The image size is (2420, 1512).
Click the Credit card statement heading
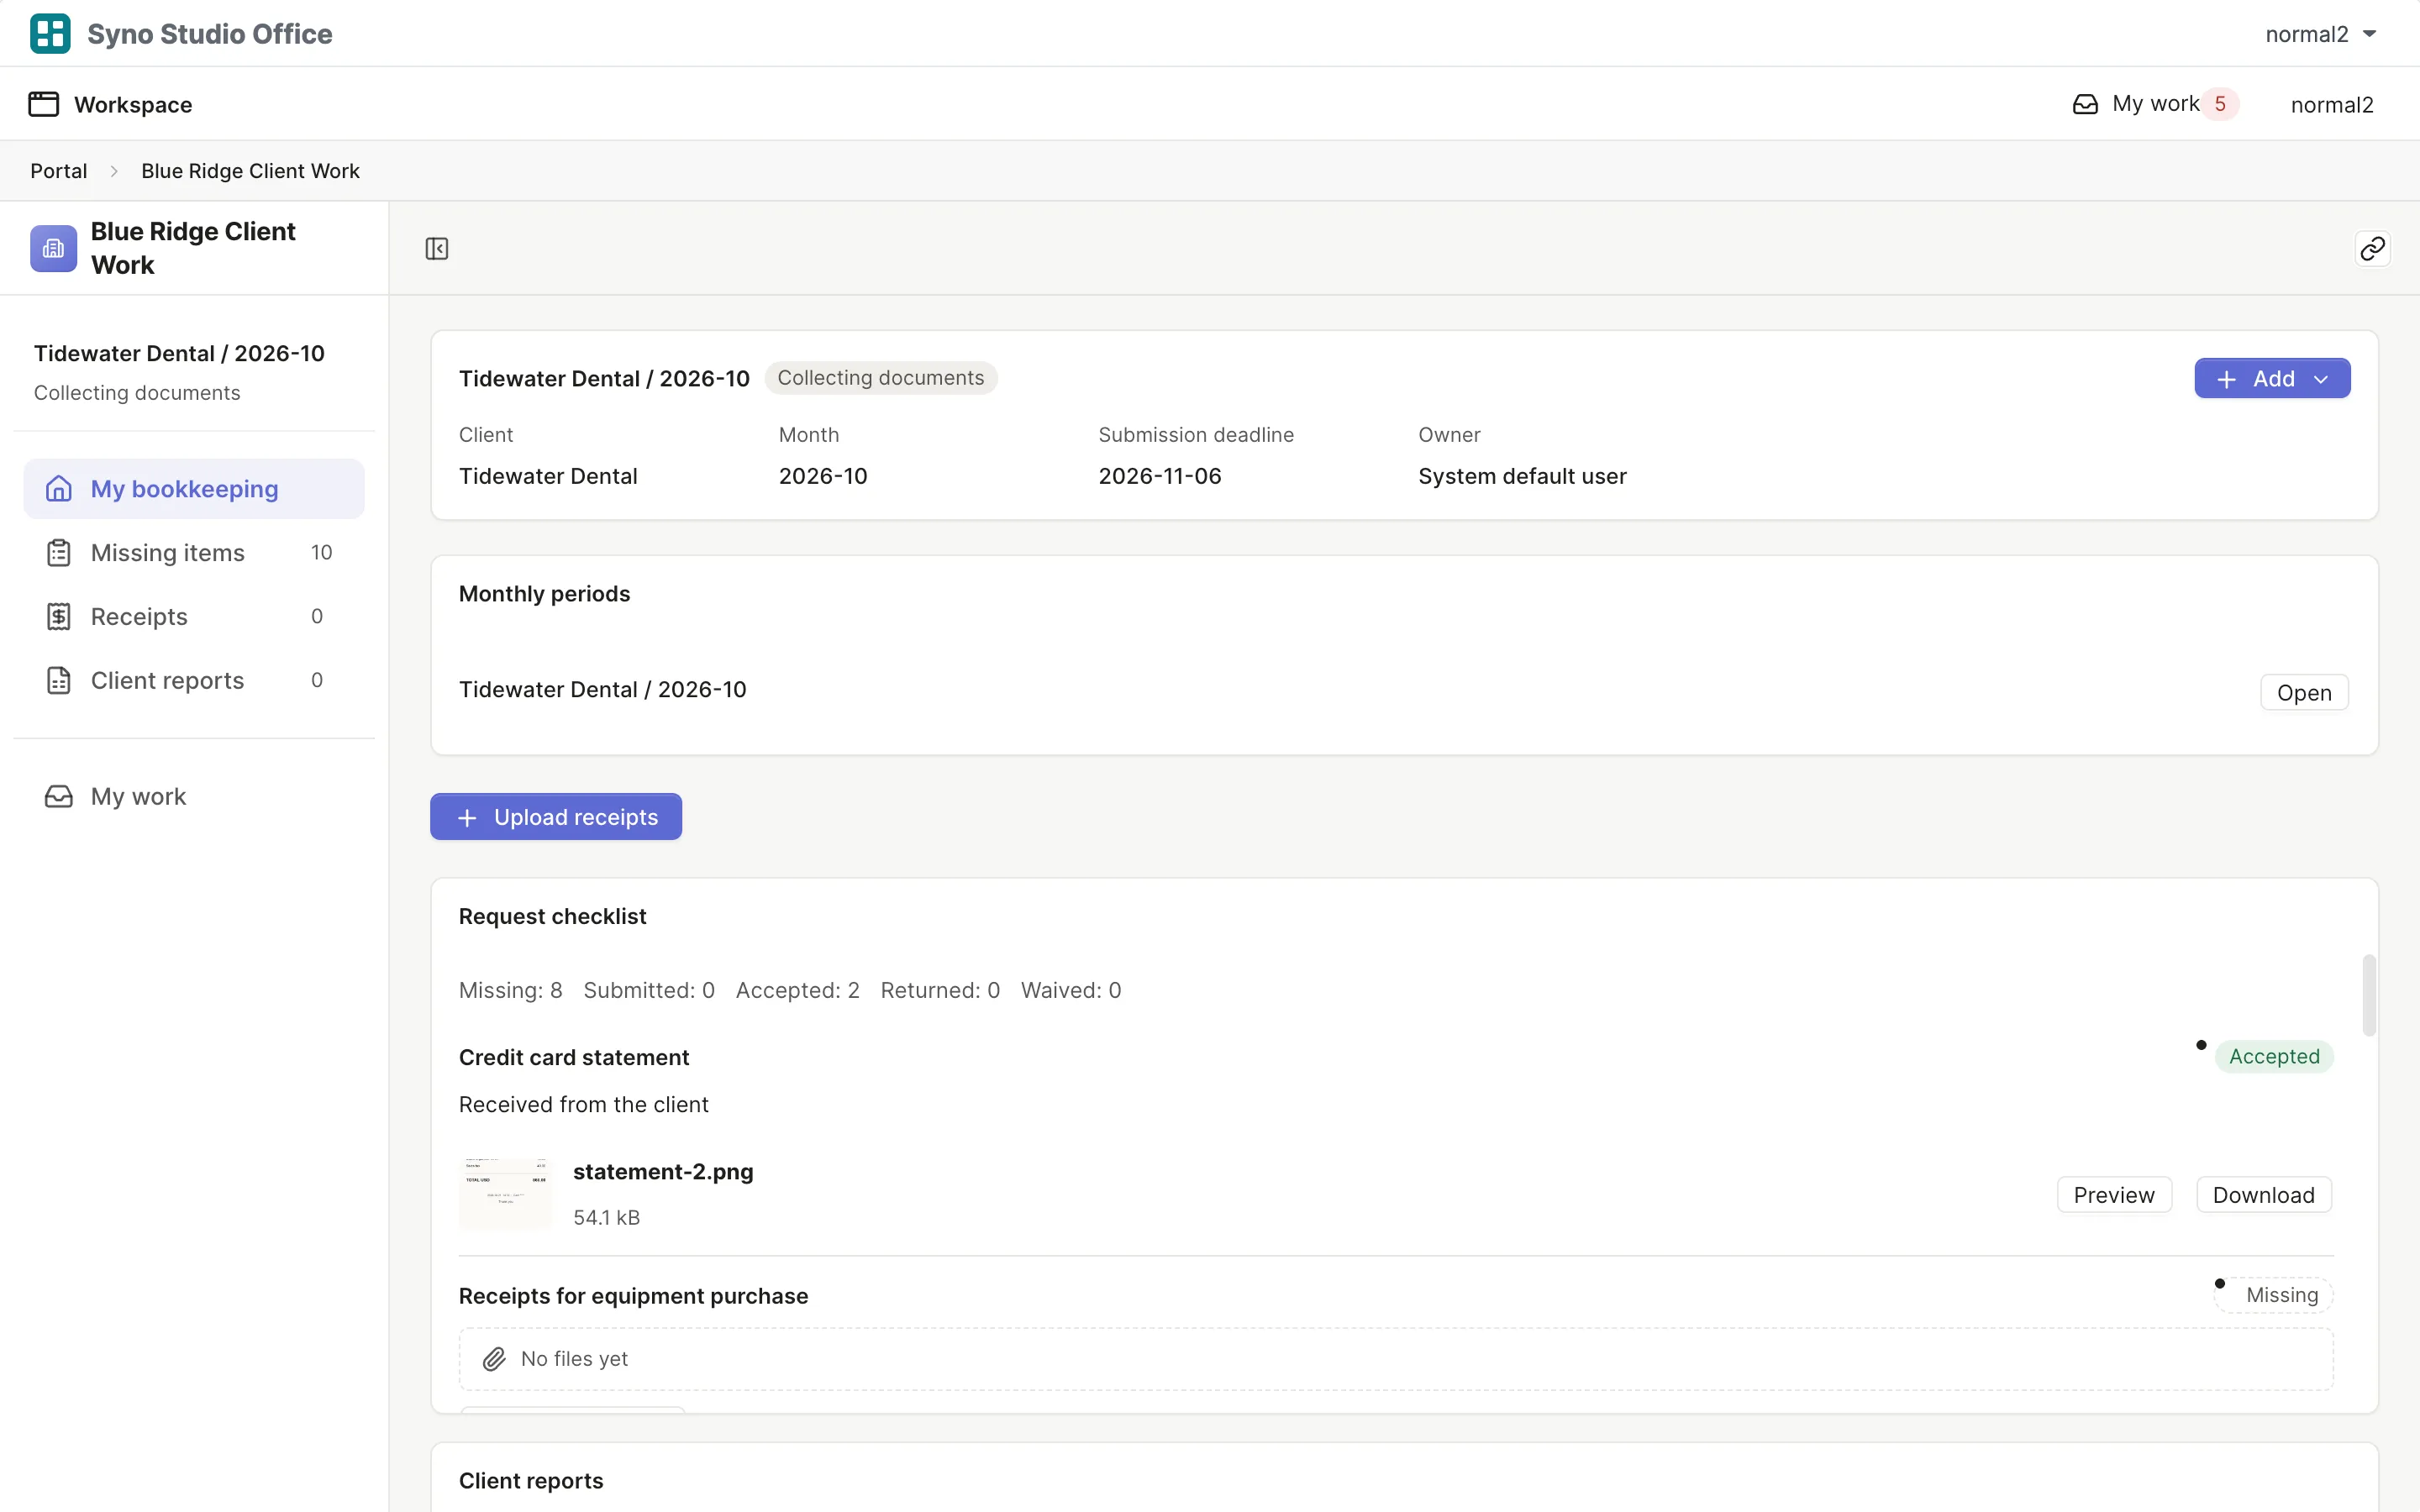(x=574, y=1058)
